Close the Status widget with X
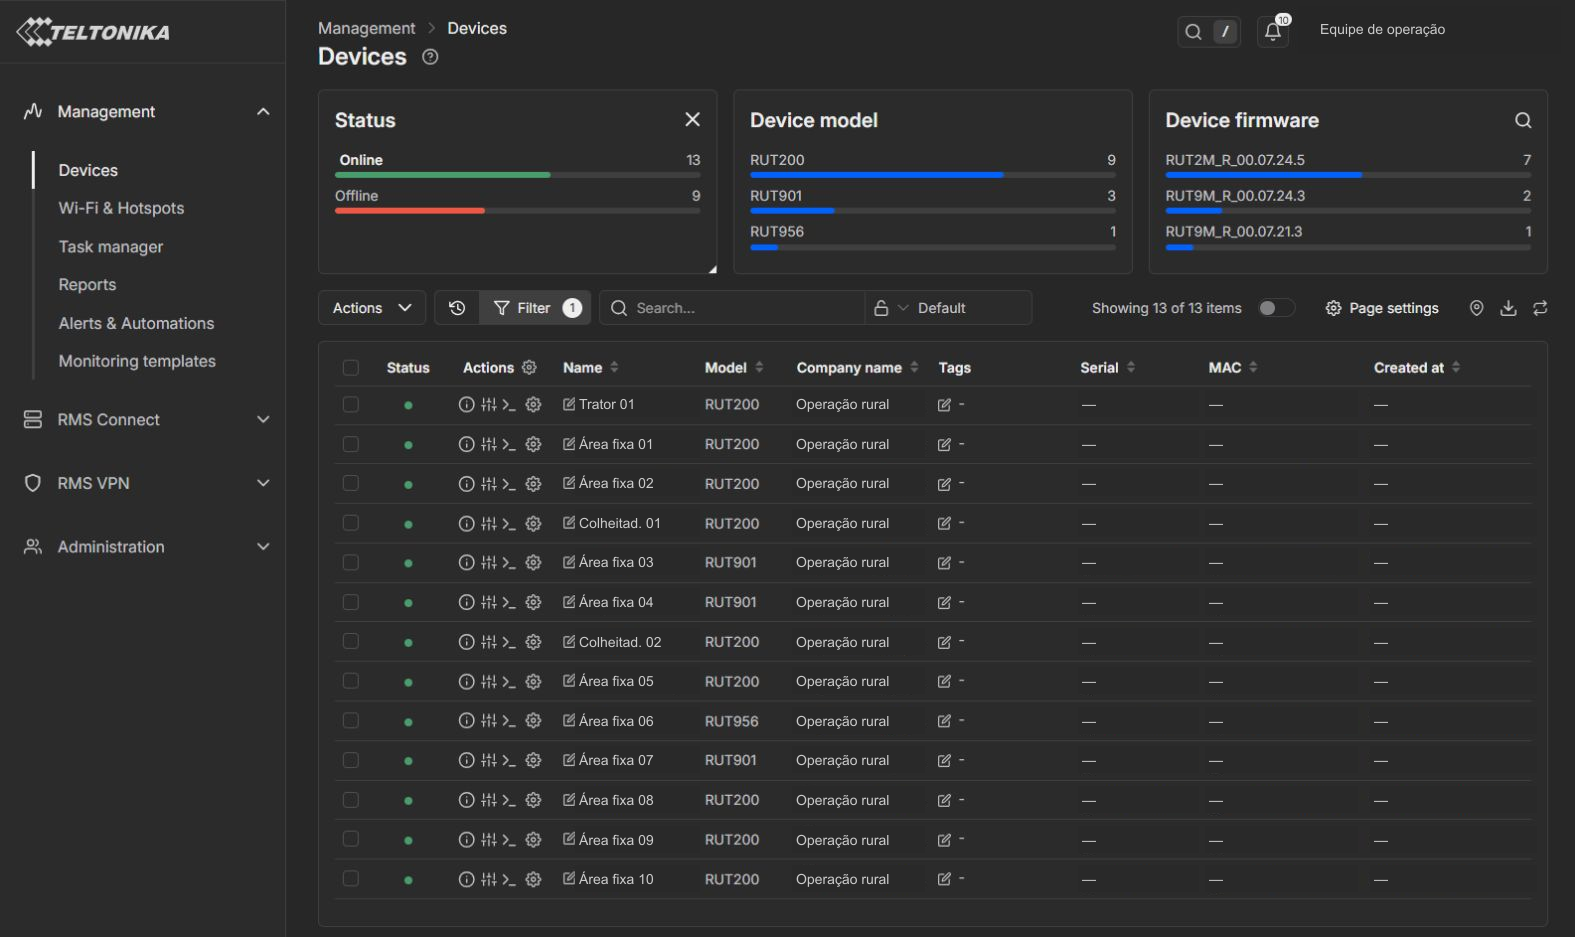Screen dimensions: 1575x937 [x=692, y=119]
